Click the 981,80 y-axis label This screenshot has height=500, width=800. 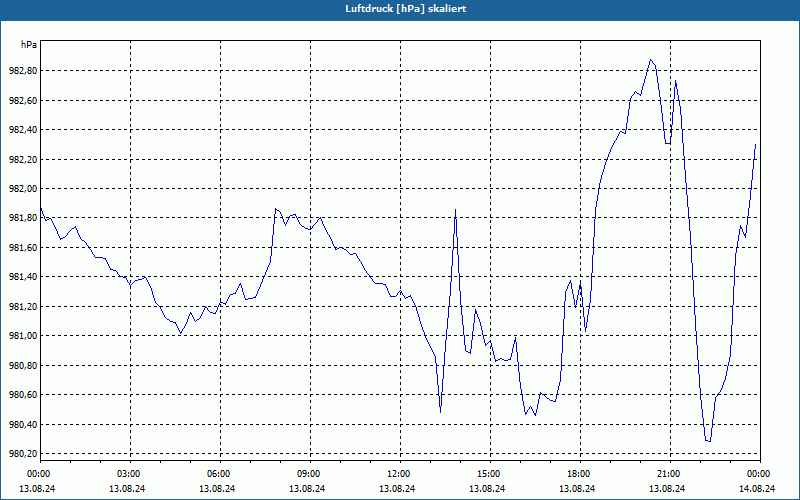23,218
